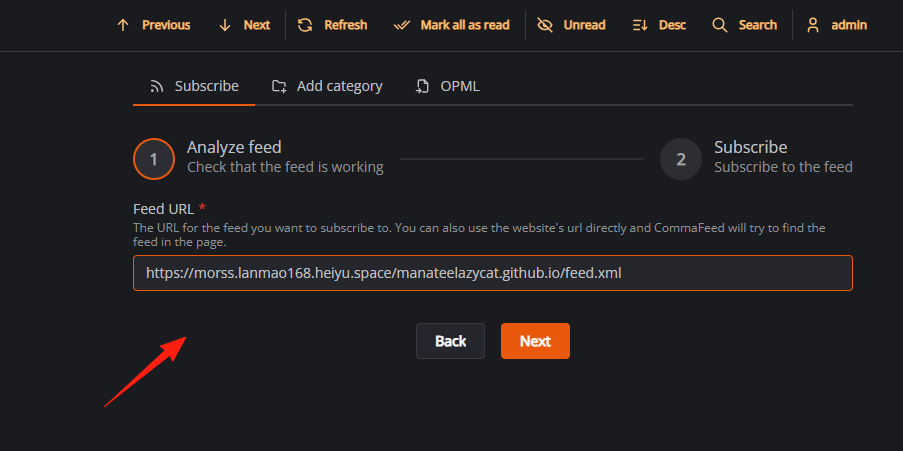This screenshot has height=451, width=903.
Task: Click the RSS icon on the Subscribe tab
Action: 157,86
